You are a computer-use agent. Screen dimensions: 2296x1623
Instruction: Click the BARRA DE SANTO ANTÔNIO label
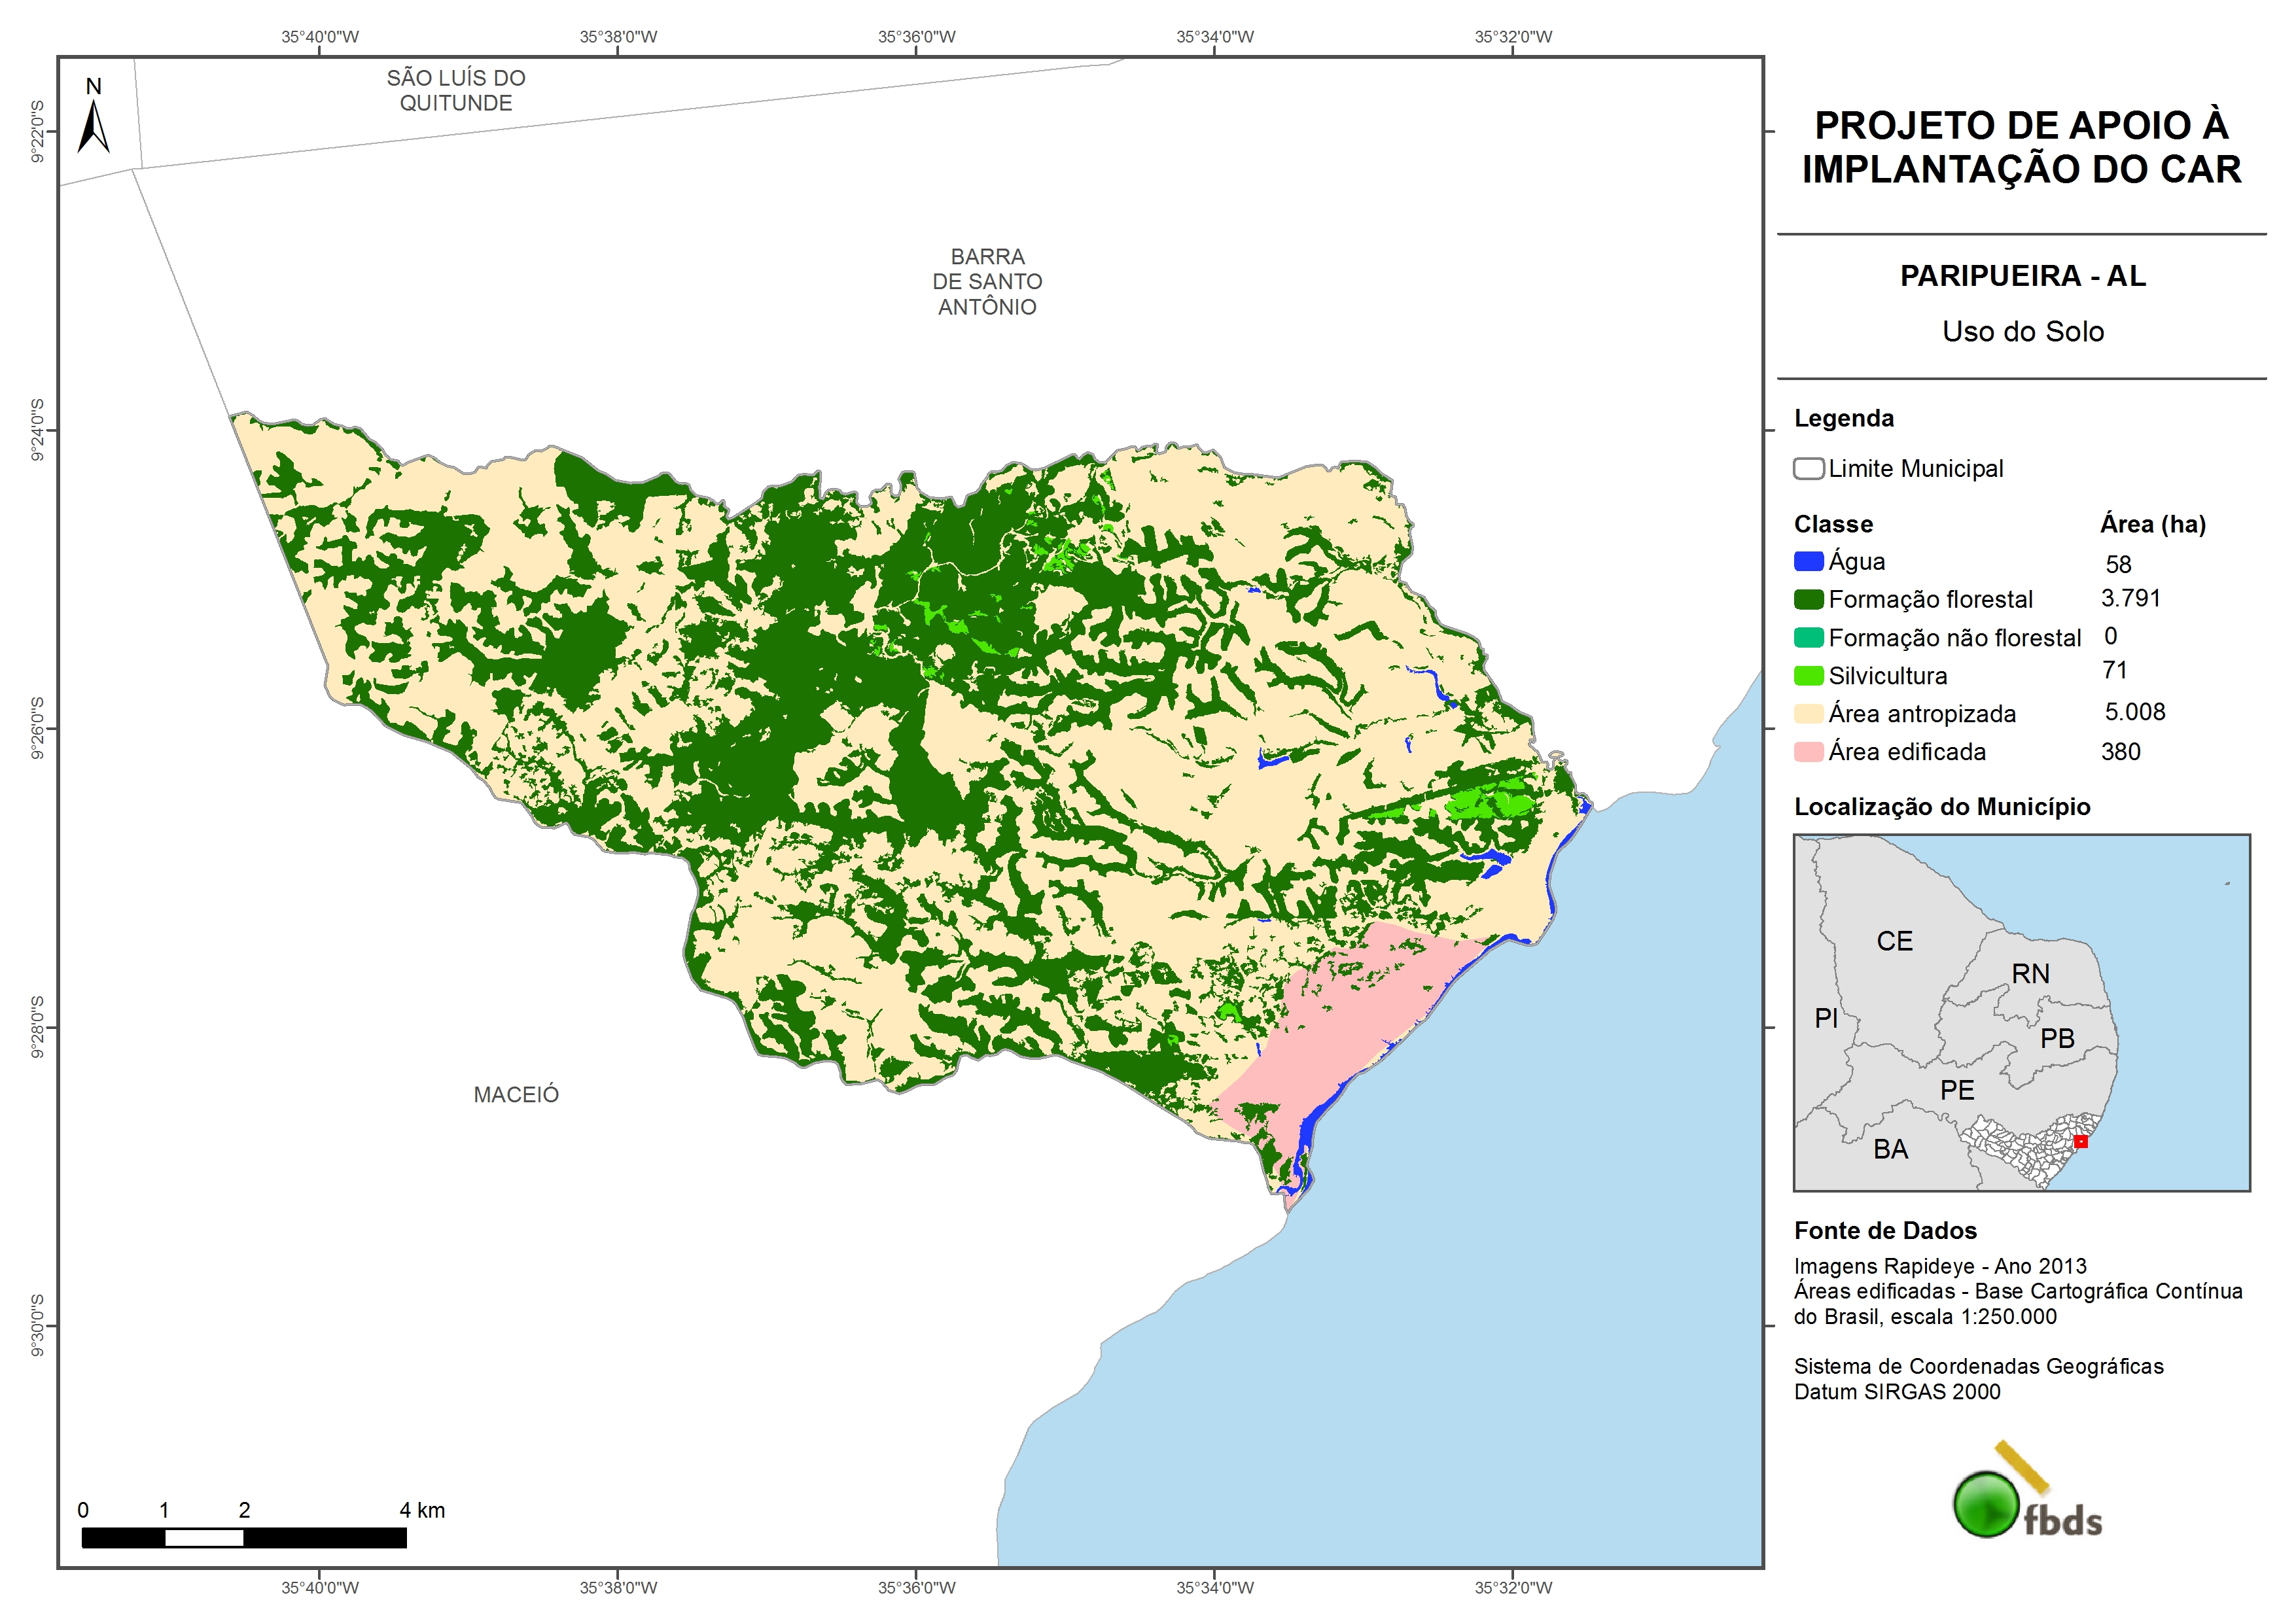987,282
